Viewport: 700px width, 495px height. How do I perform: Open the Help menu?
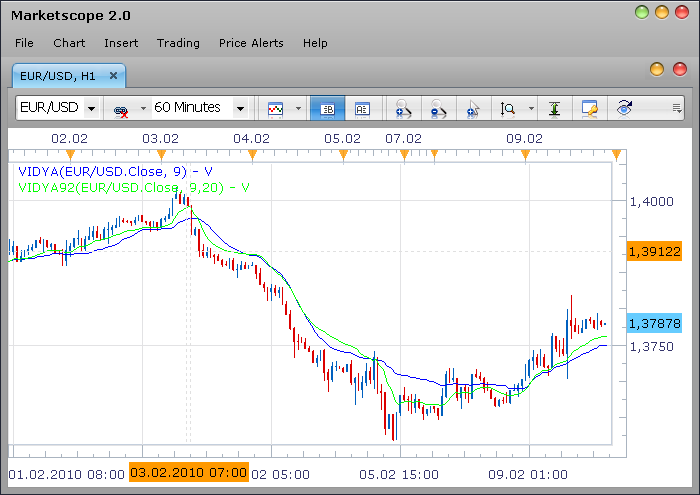click(315, 43)
